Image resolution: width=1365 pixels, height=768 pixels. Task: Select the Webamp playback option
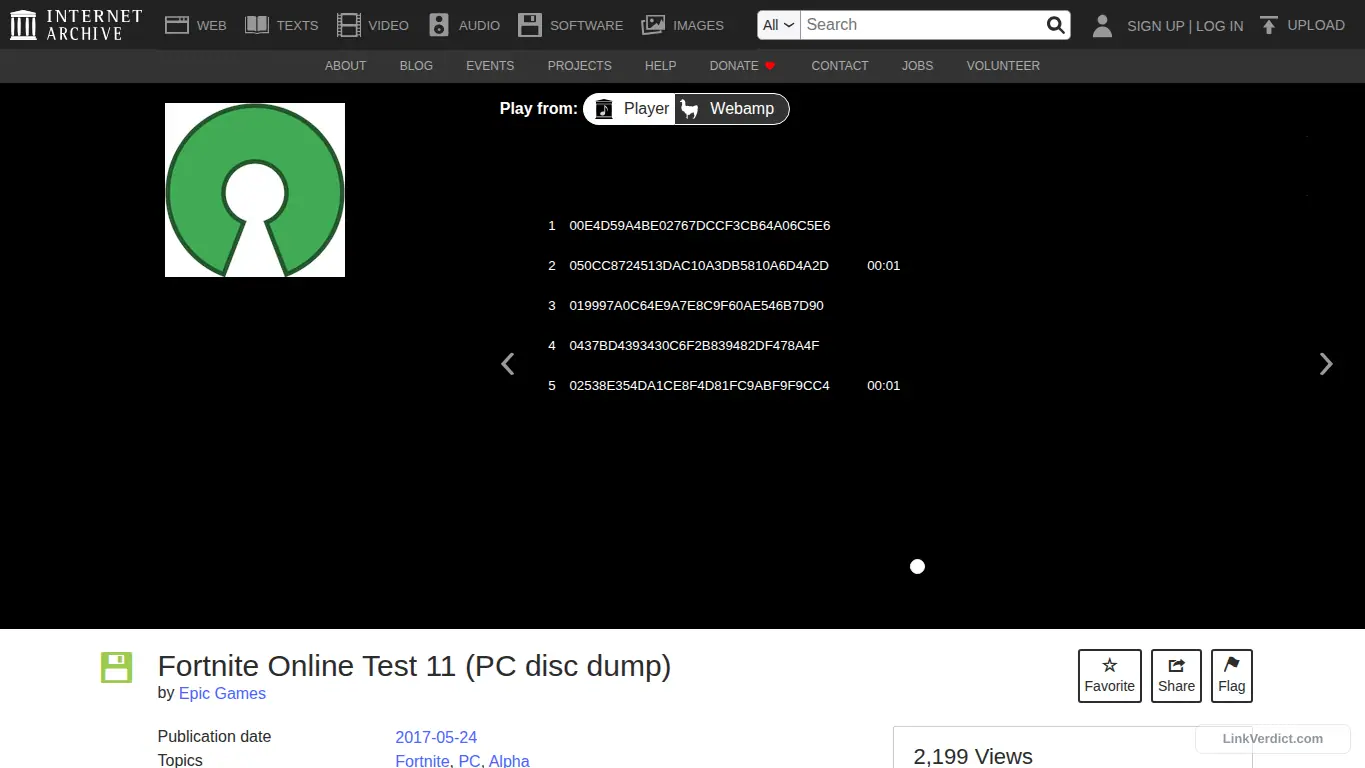click(x=731, y=109)
